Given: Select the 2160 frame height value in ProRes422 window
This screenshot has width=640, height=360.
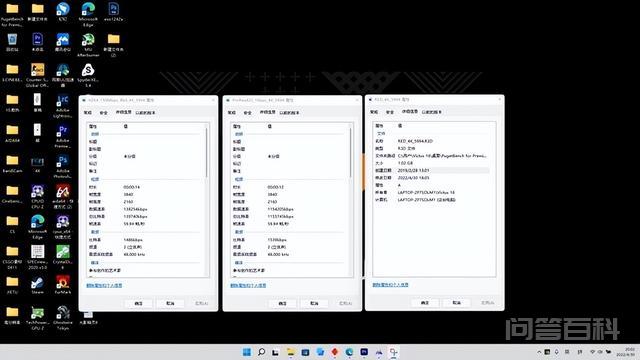Looking at the screenshot, I should [272, 202].
